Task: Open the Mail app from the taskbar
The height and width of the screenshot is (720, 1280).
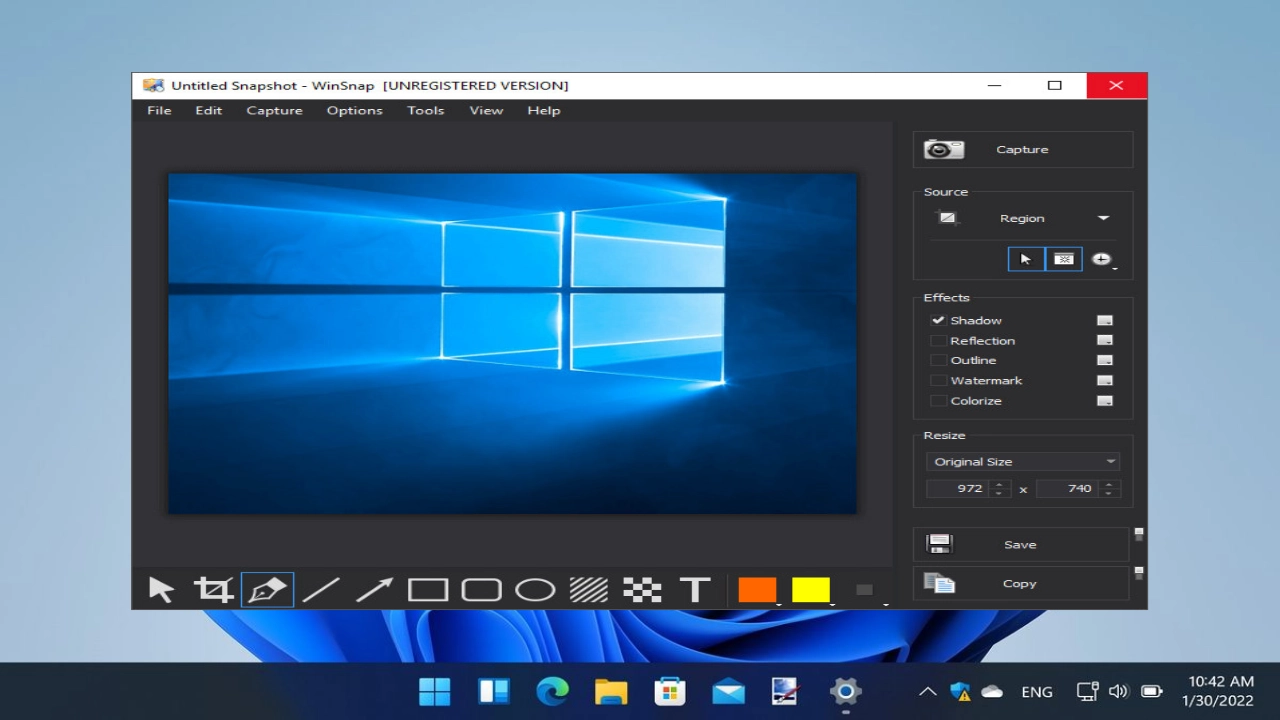Action: tap(728, 691)
